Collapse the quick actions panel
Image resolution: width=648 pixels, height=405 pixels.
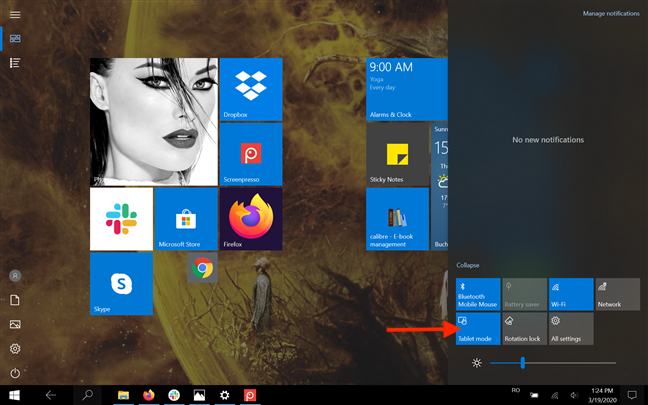pos(468,265)
